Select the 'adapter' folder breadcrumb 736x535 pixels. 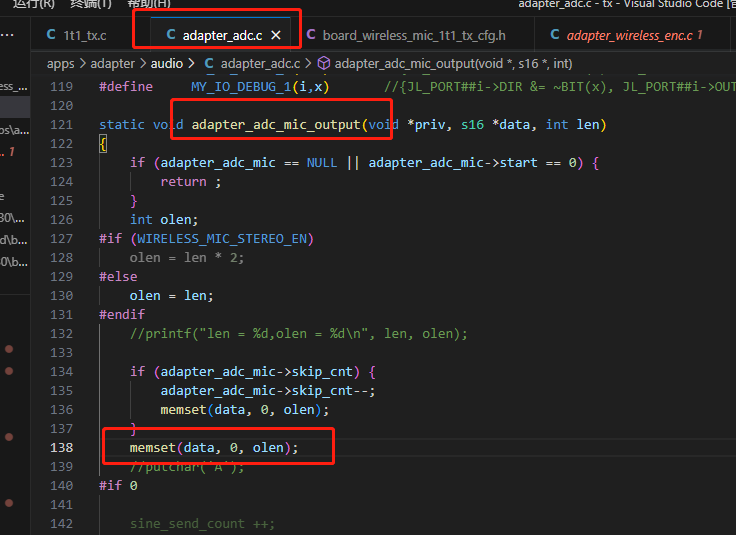click(x=112, y=63)
